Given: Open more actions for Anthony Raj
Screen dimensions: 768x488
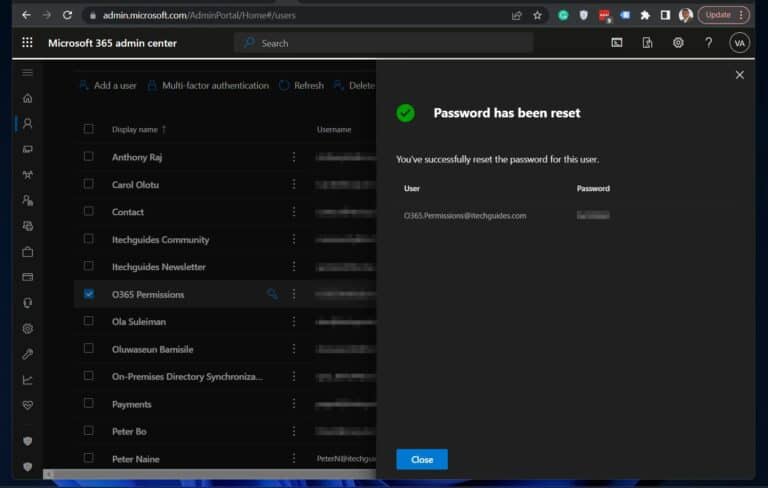Looking at the screenshot, I should pos(294,157).
